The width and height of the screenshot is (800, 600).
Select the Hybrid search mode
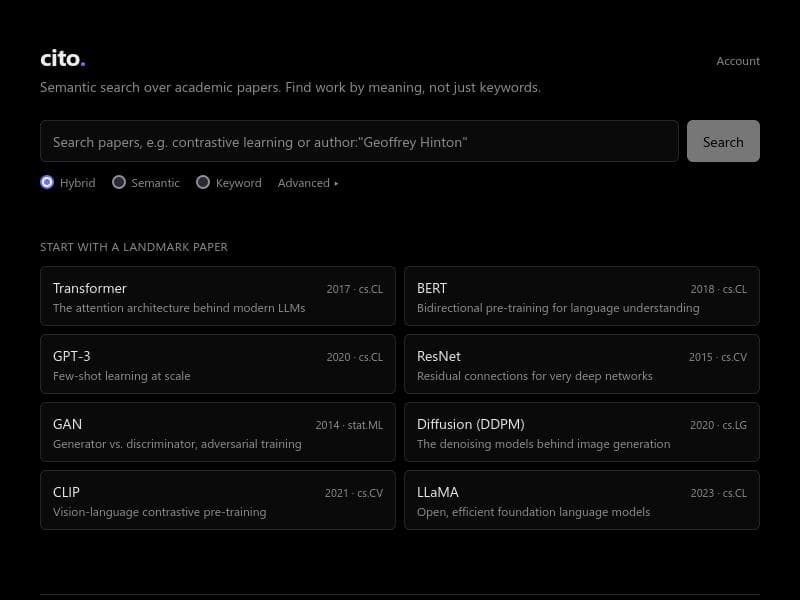[x=47, y=182]
